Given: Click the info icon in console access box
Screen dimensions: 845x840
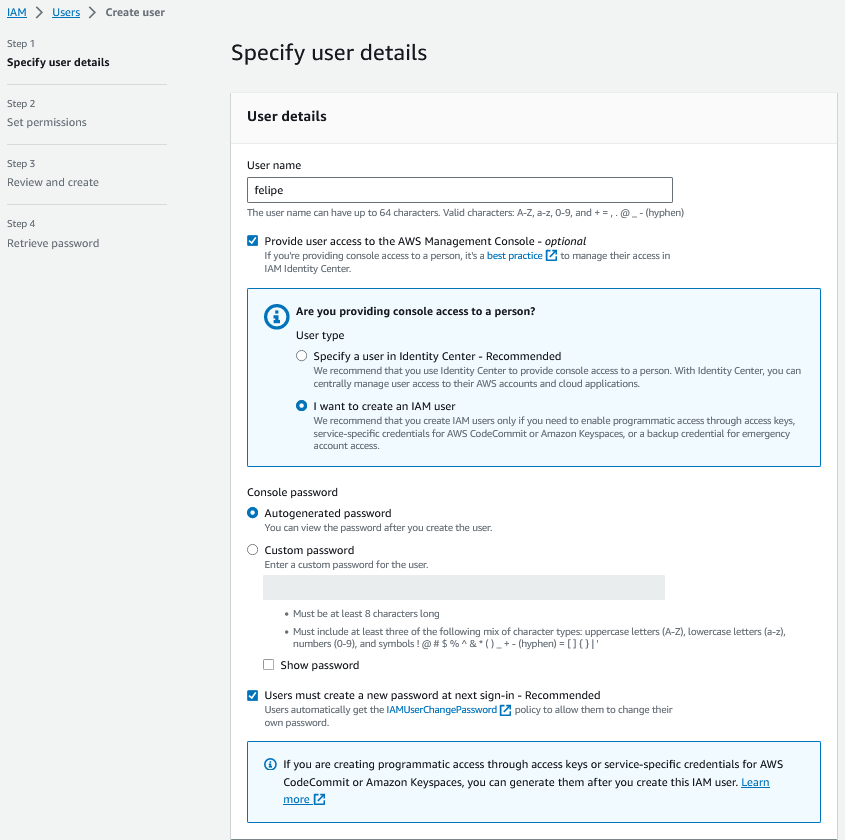Looking at the screenshot, I should (x=276, y=317).
